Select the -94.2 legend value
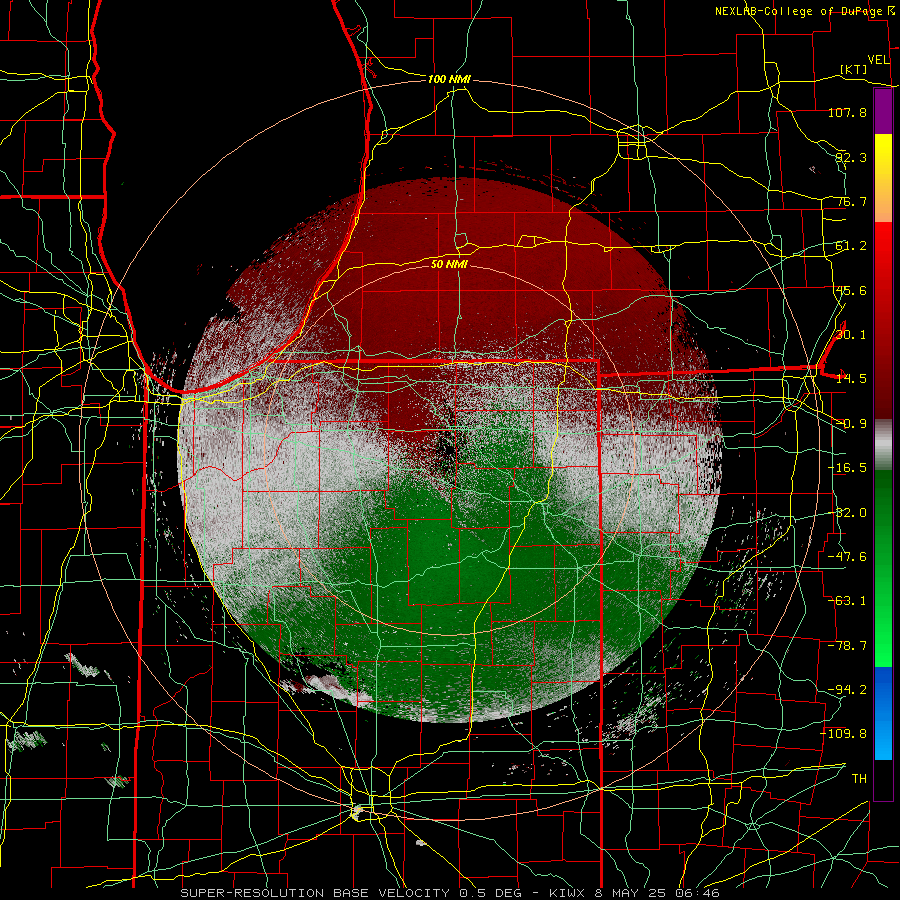 coord(847,690)
